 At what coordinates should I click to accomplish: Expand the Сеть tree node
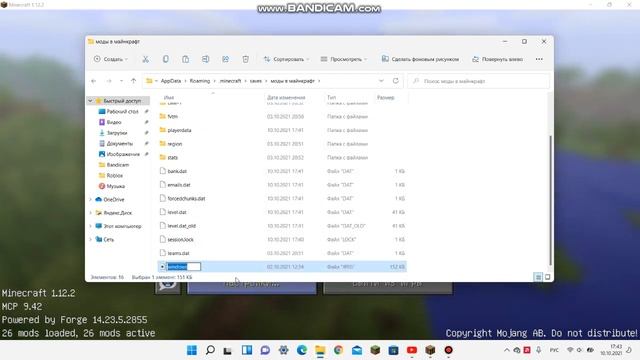tap(90, 239)
